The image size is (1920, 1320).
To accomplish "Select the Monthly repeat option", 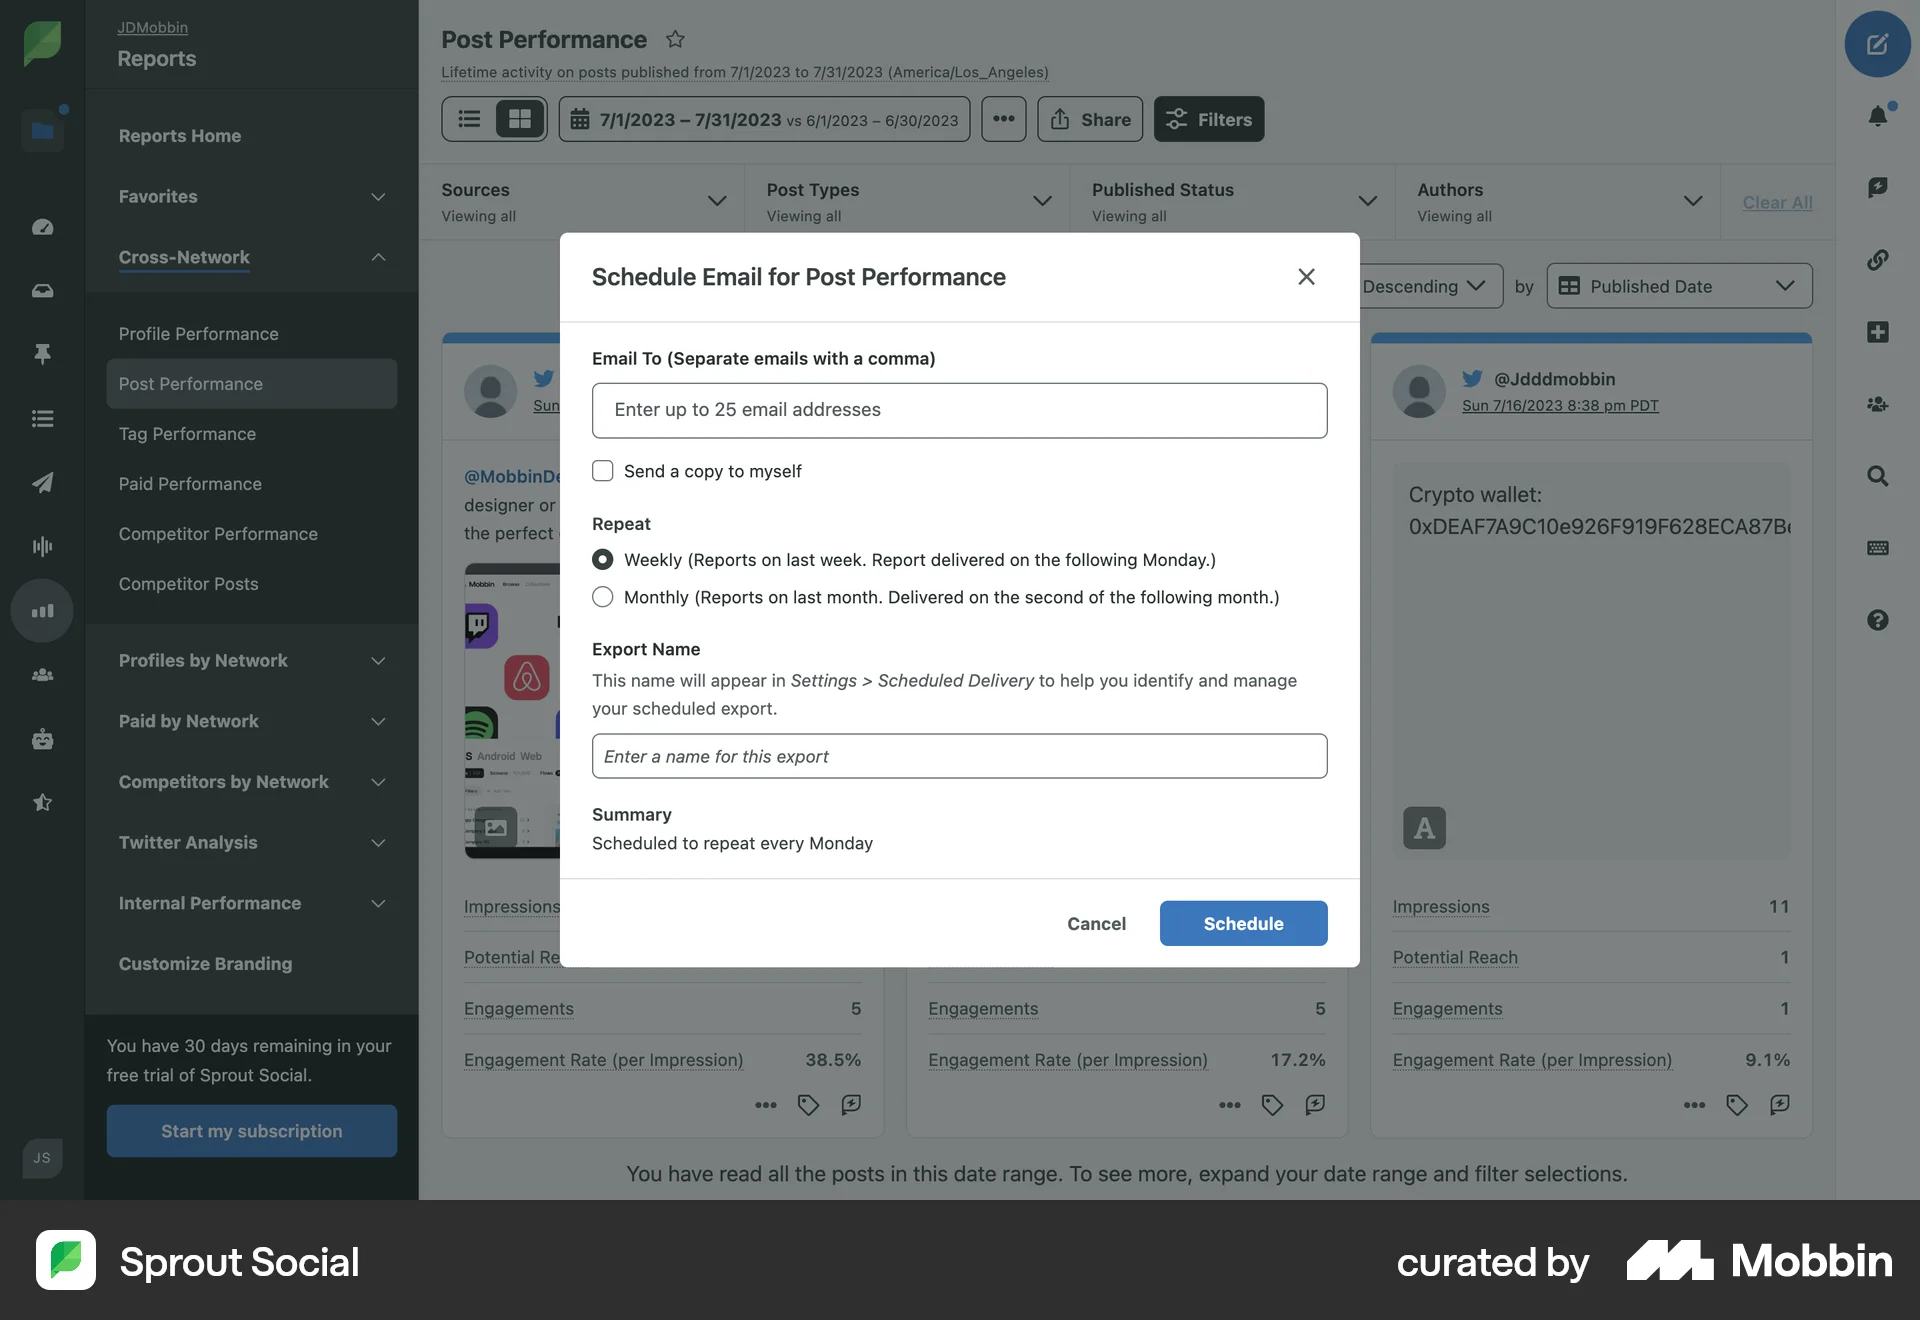I will 603,597.
